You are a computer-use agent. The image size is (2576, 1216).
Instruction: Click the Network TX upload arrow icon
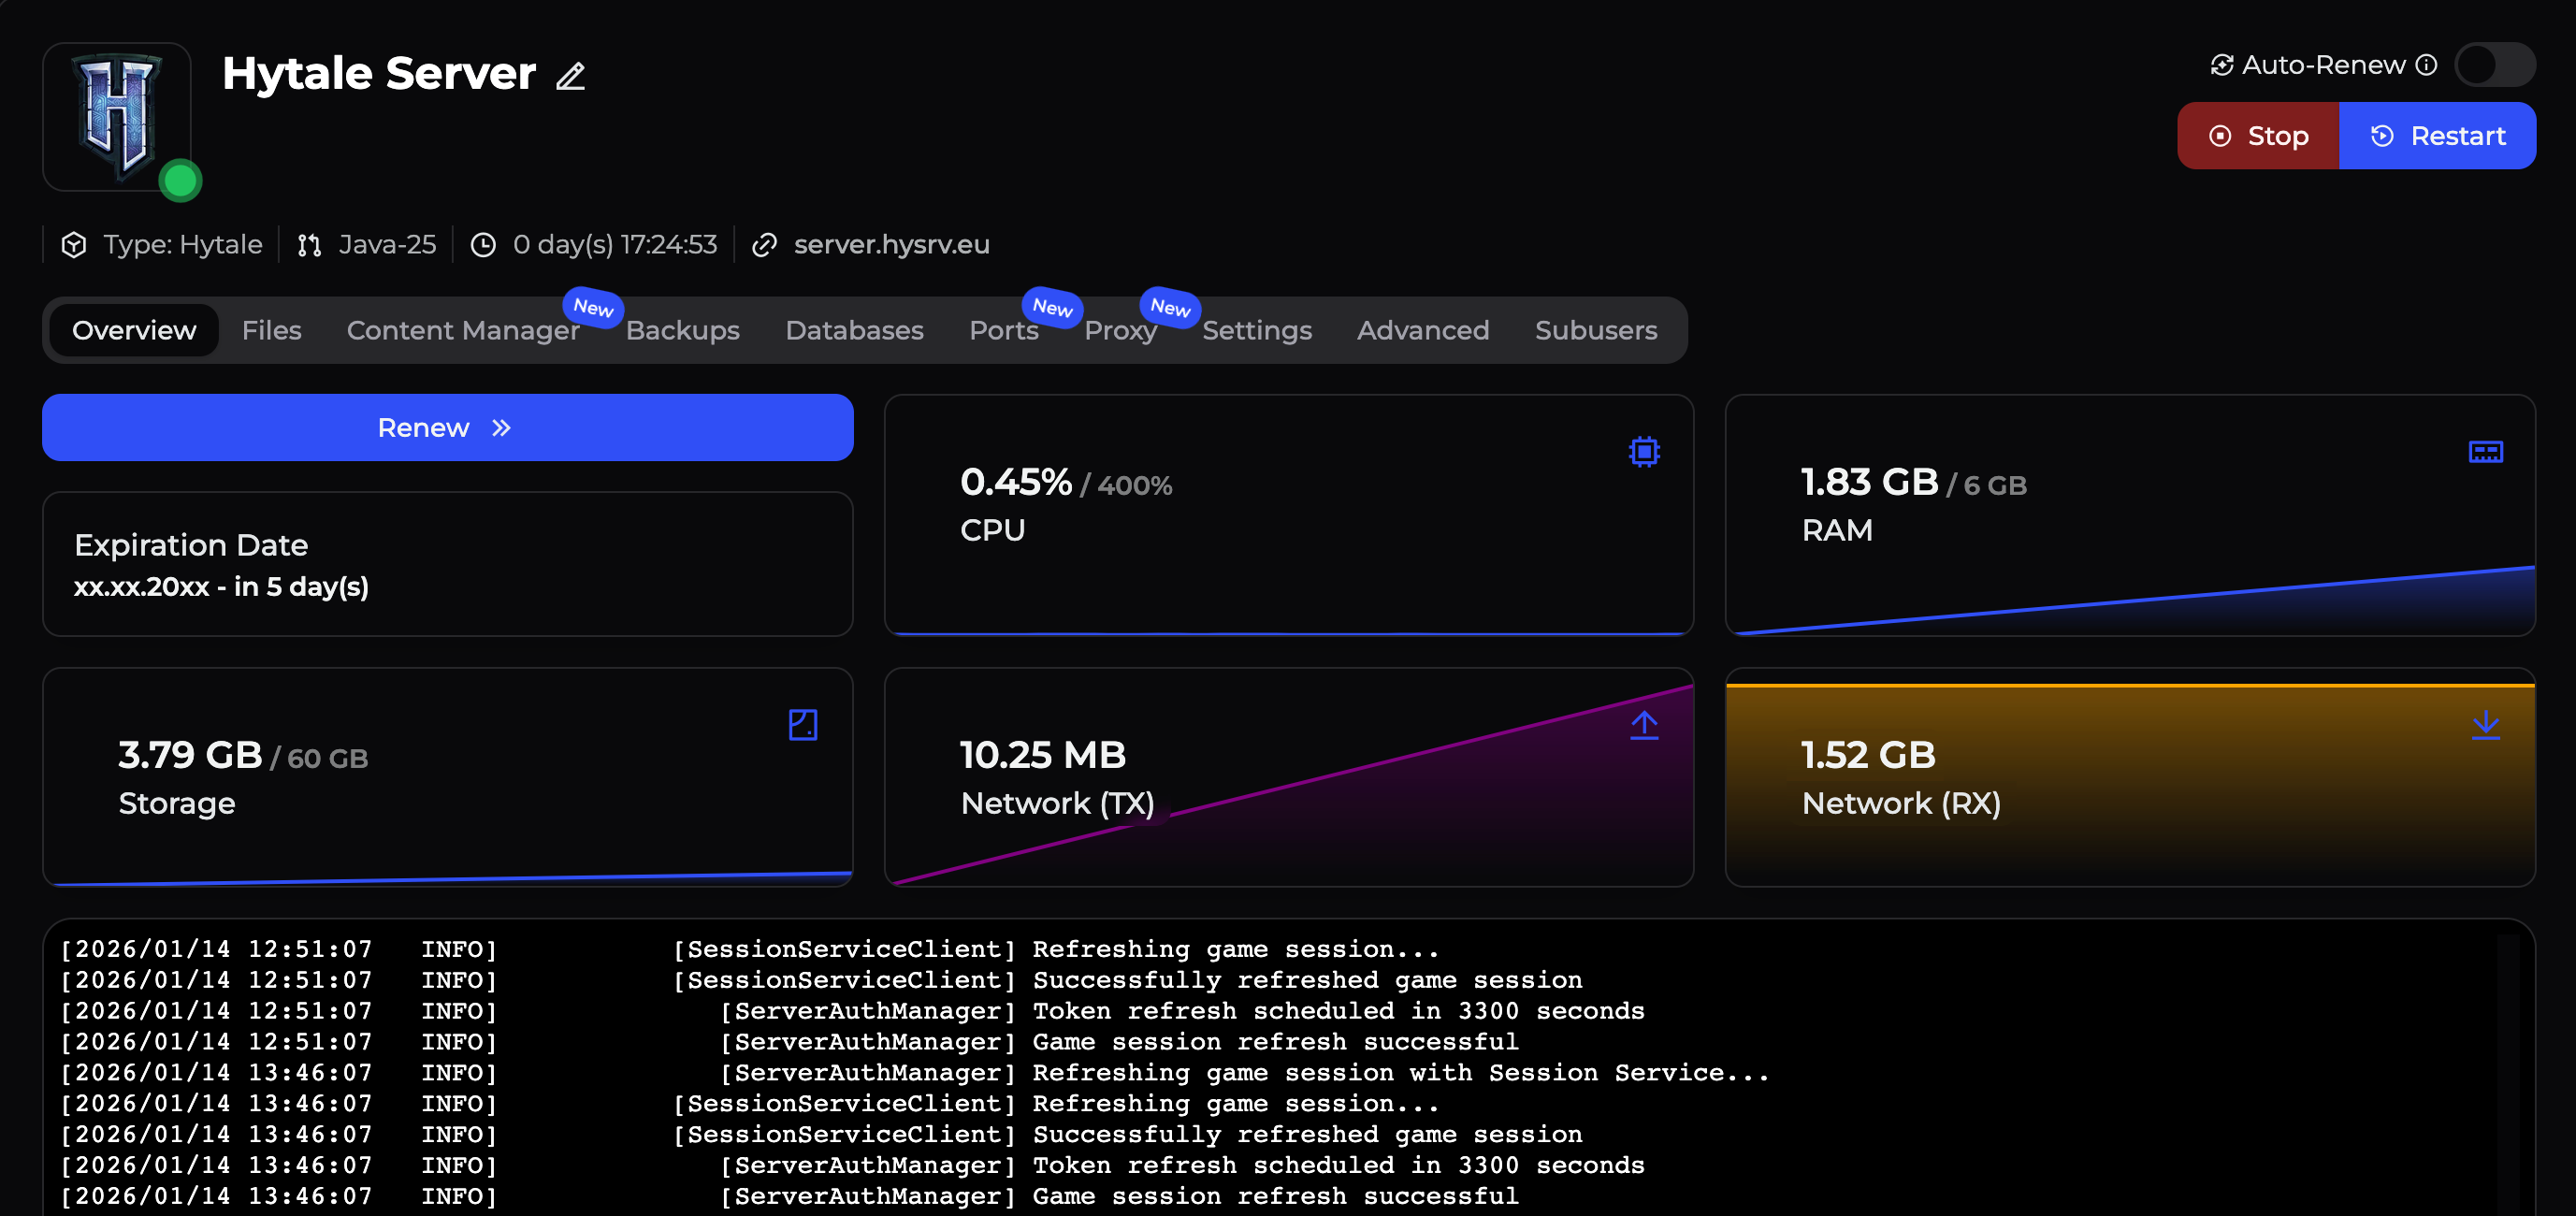1643,725
